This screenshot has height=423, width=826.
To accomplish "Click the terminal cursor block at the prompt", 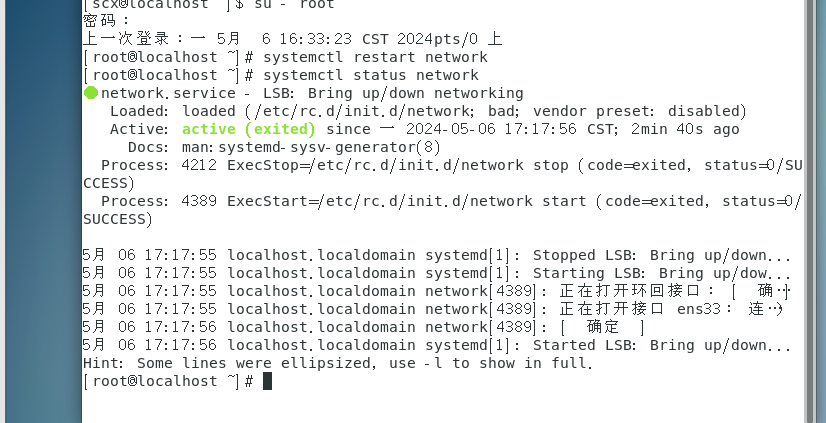I will click(x=267, y=381).
